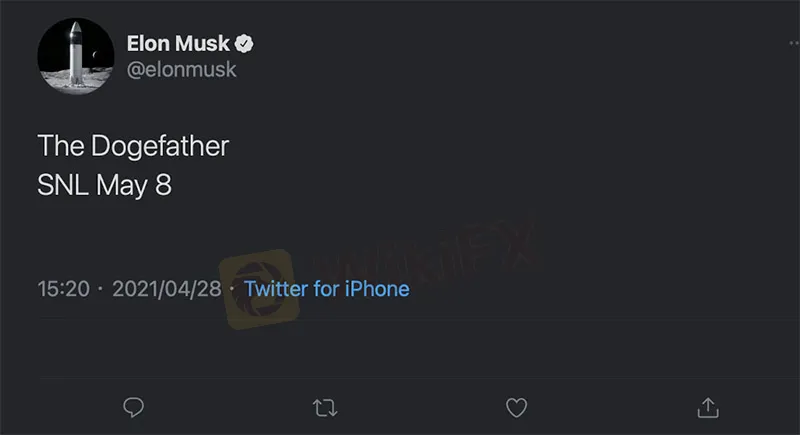Click the 2021/04/28 date
Image resolution: width=800 pixels, height=435 pixels.
(166, 288)
